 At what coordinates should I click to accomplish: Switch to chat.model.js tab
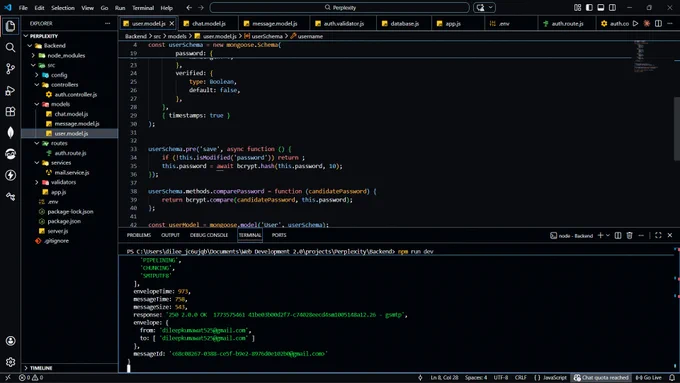(208, 23)
